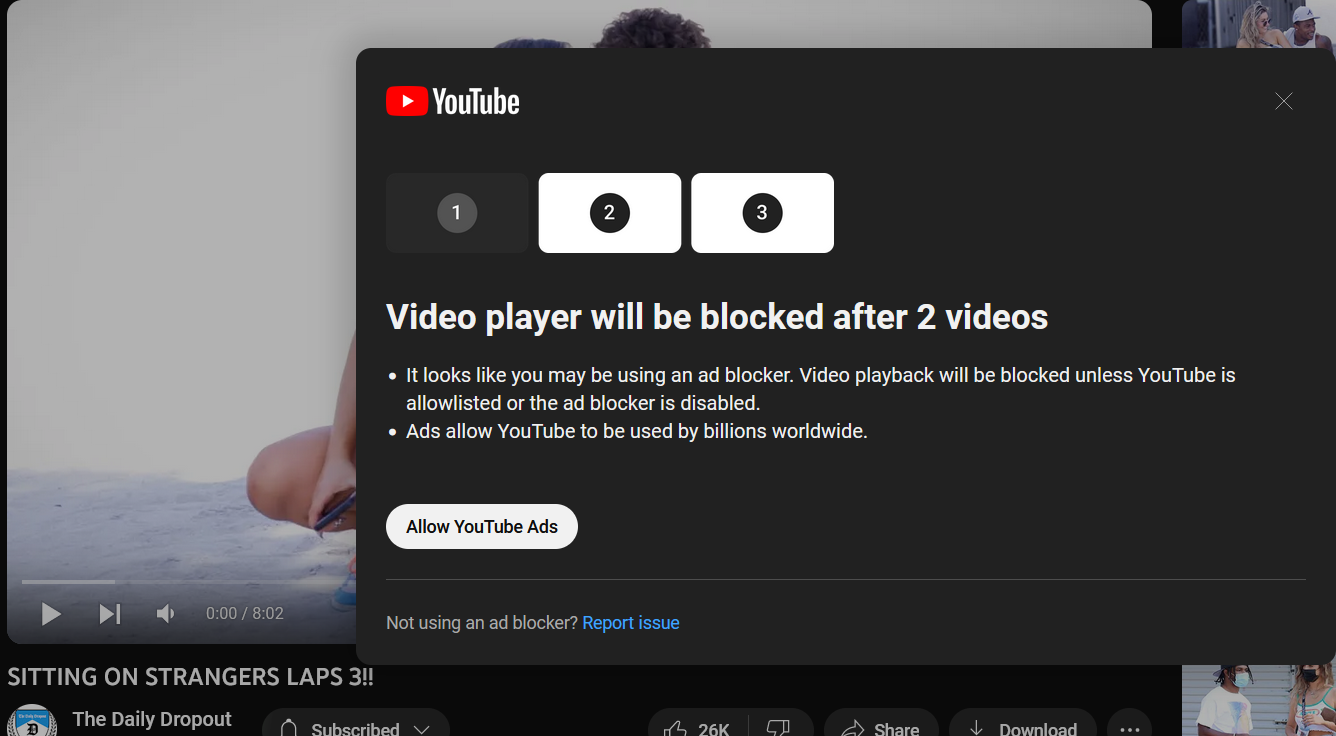
Task: Select step 2 indicator box
Action: pos(610,213)
